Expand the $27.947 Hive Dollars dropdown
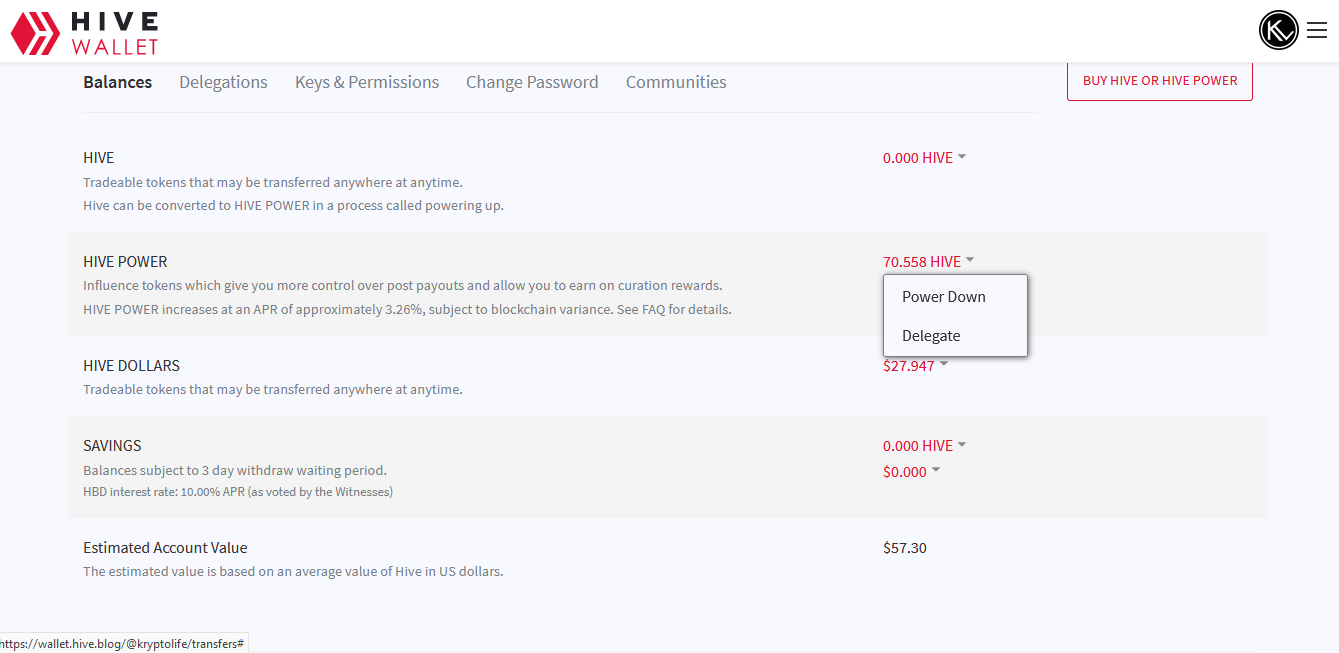 (x=909, y=367)
